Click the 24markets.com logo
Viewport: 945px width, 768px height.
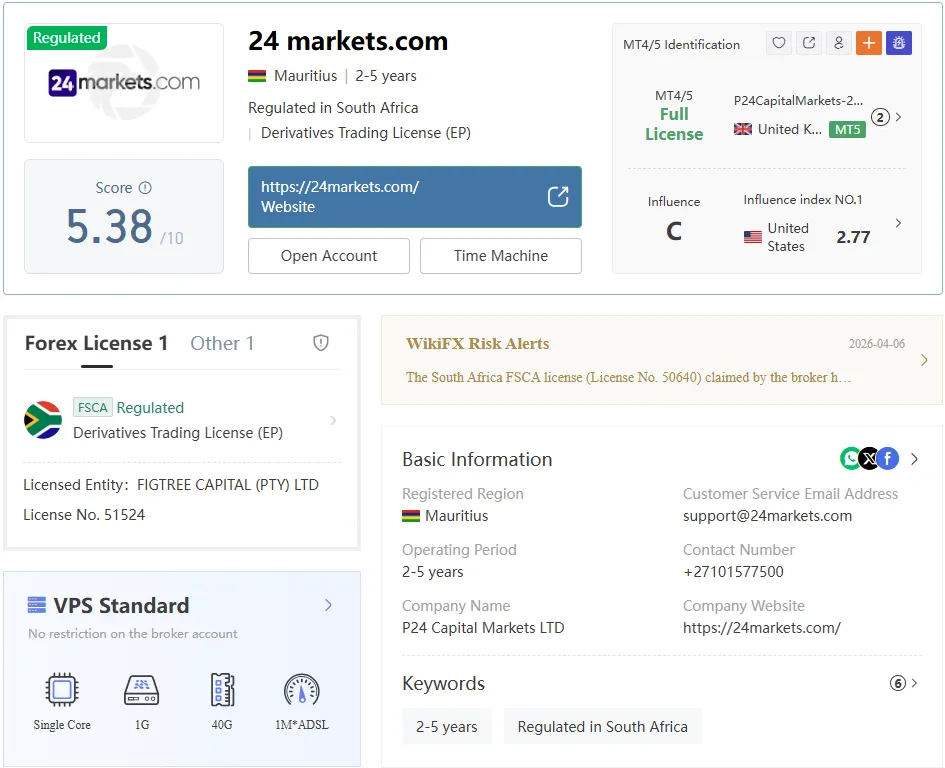(x=124, y=82)
